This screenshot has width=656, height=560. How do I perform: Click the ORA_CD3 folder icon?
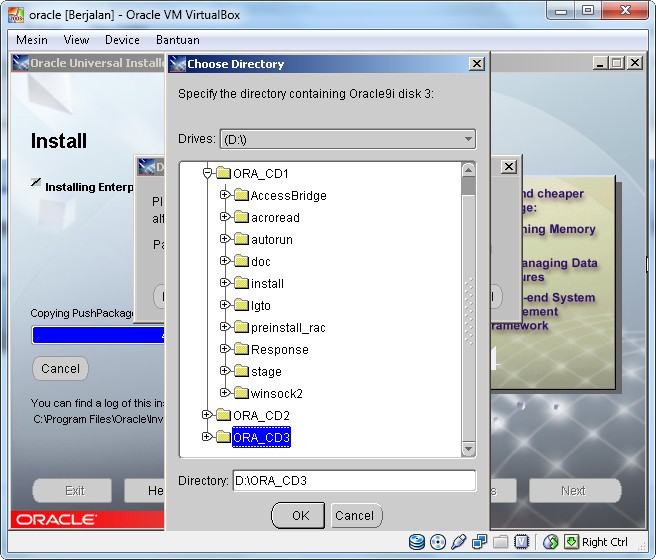pos(224,437)
